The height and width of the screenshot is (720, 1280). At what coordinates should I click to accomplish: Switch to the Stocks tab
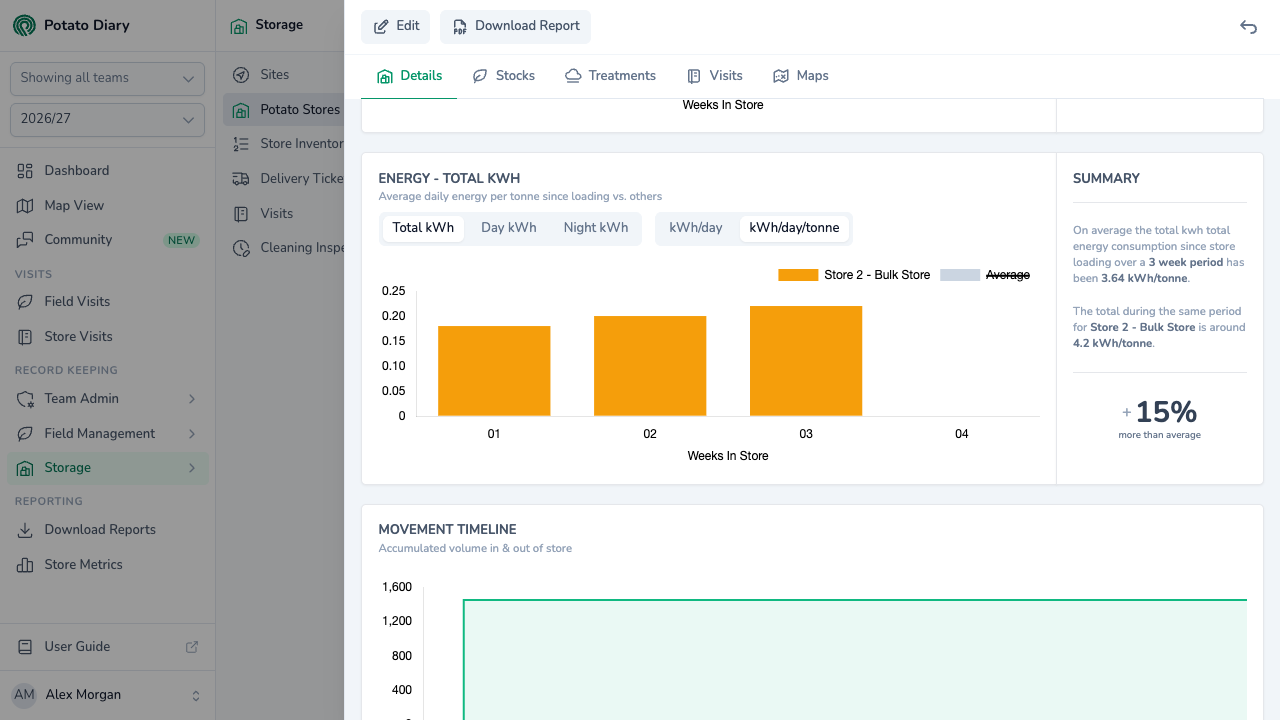pos(504,76)
